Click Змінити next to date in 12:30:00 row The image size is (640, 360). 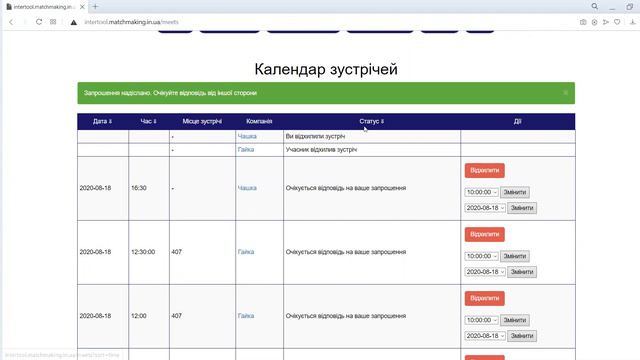pos(522,272)
